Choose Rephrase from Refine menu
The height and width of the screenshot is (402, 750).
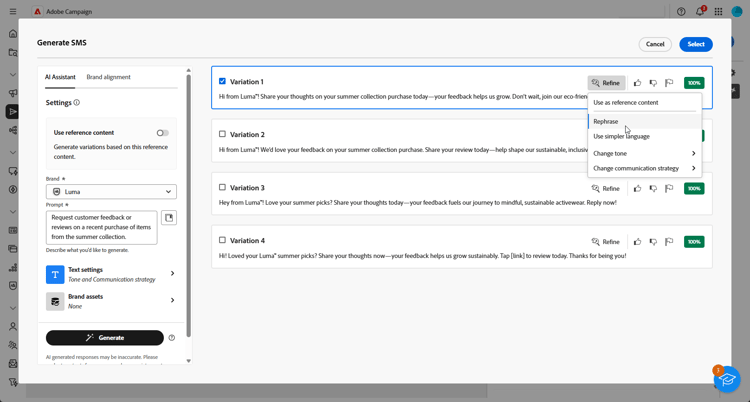pyautogui.click(x=644, y=122)
